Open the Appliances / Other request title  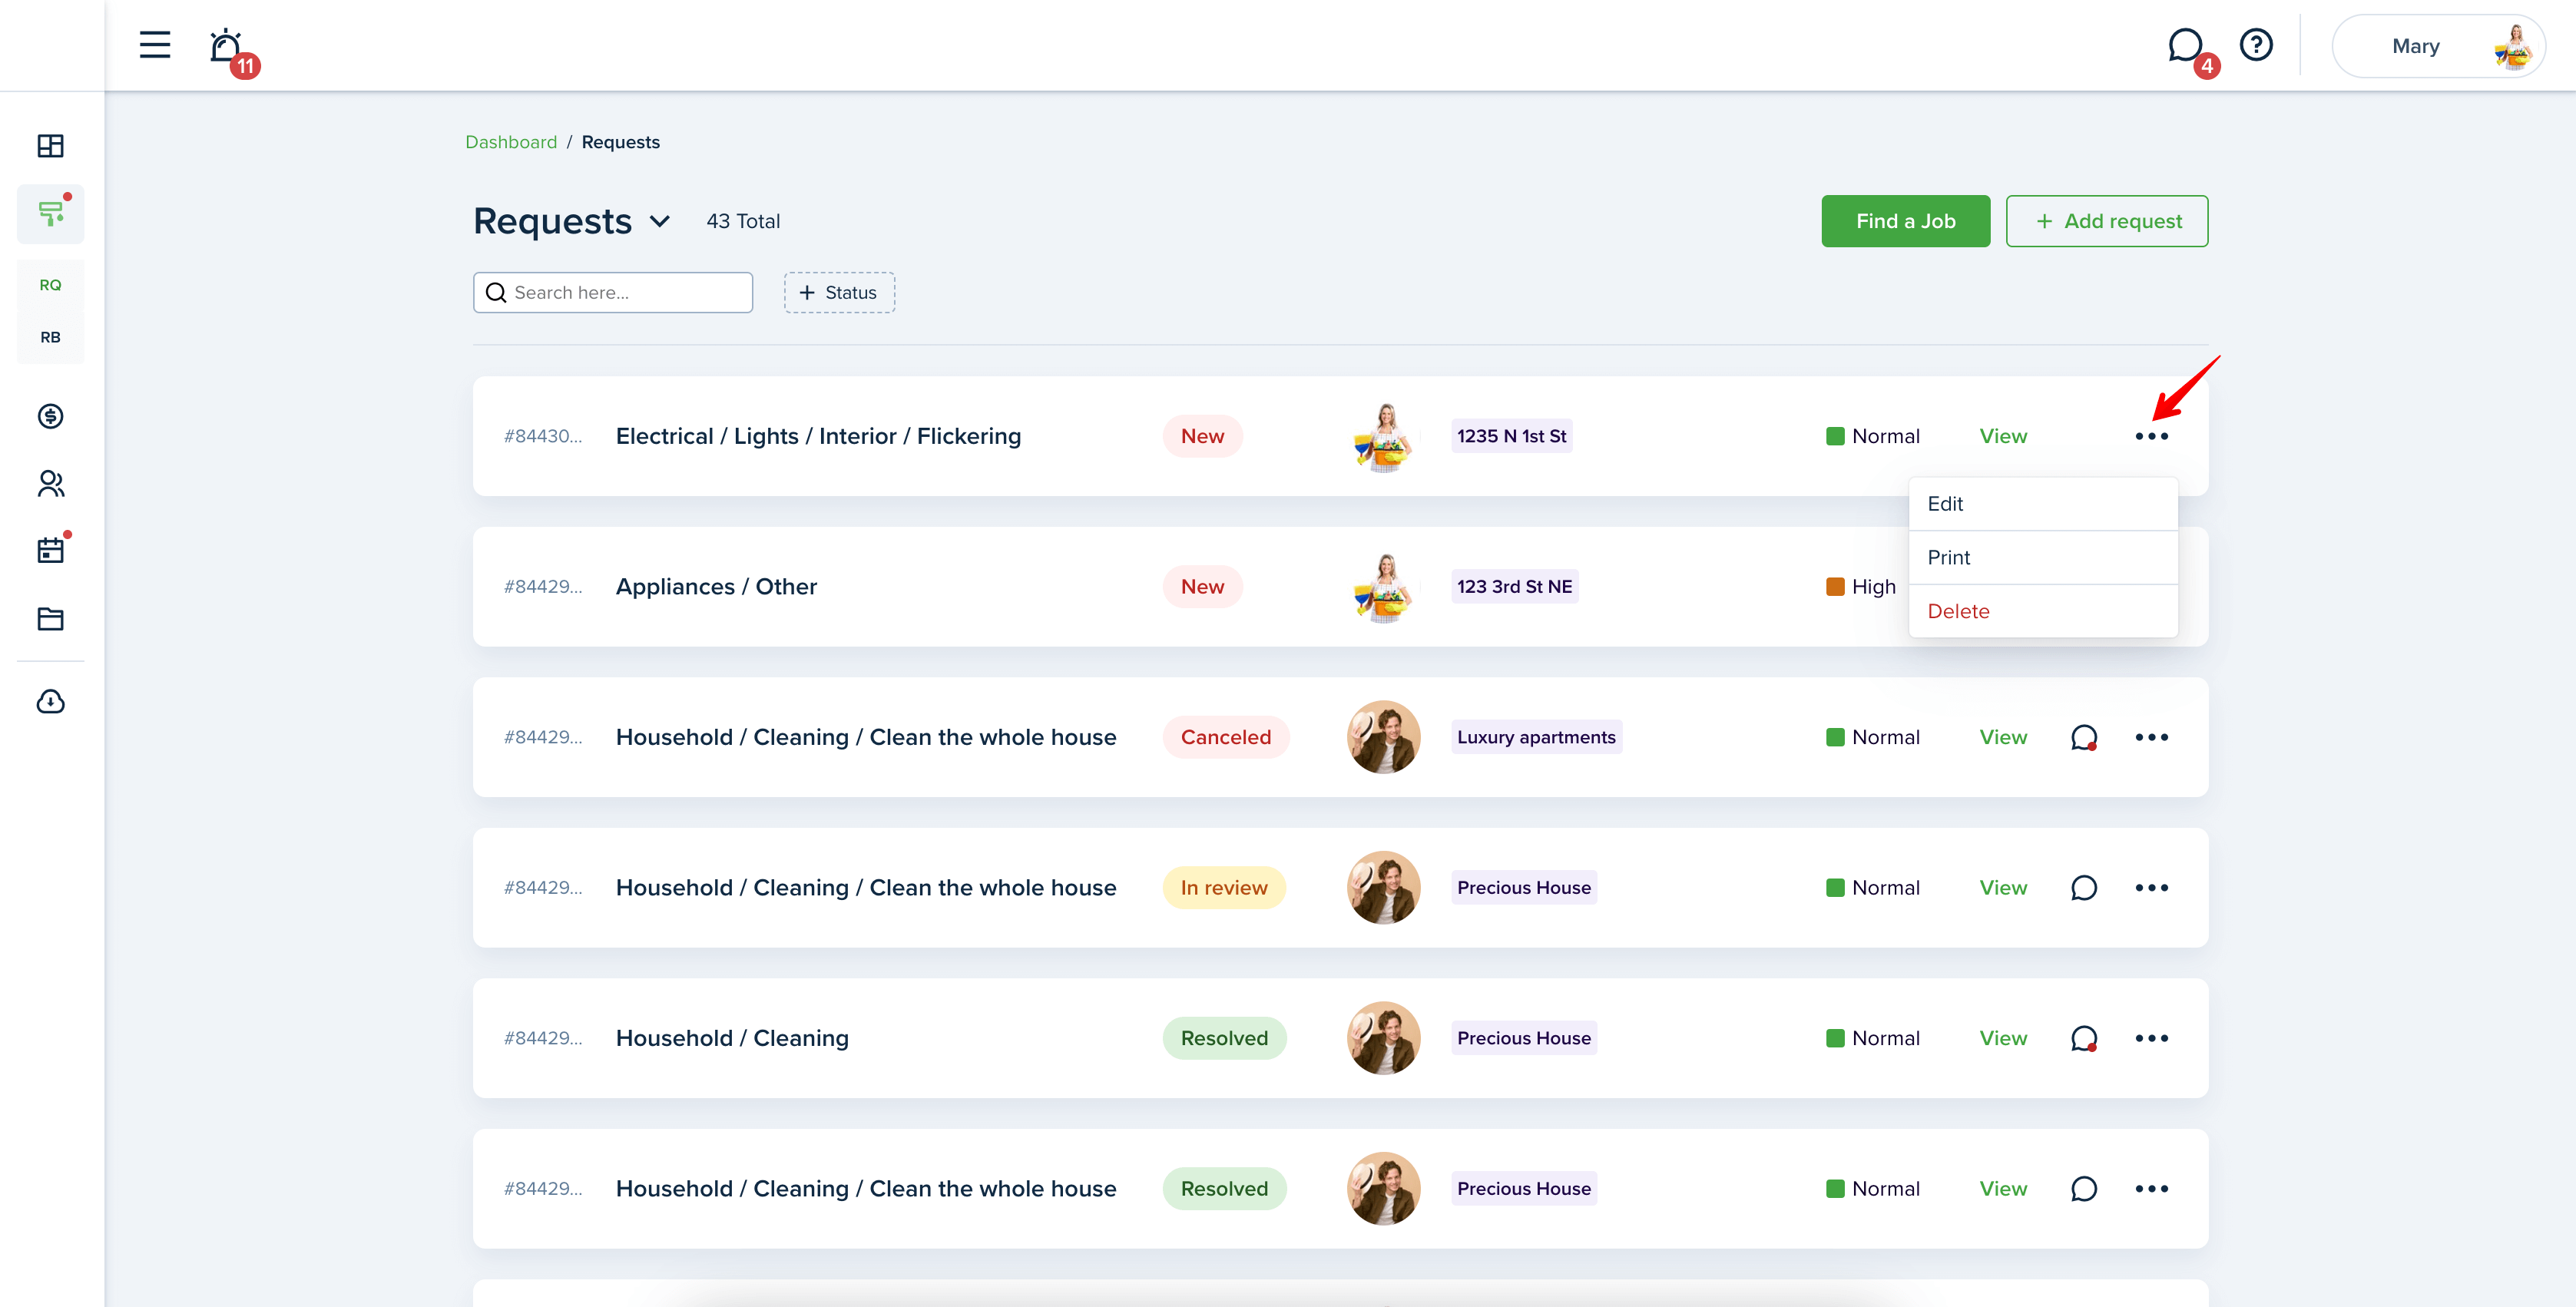tap(716, 587)
